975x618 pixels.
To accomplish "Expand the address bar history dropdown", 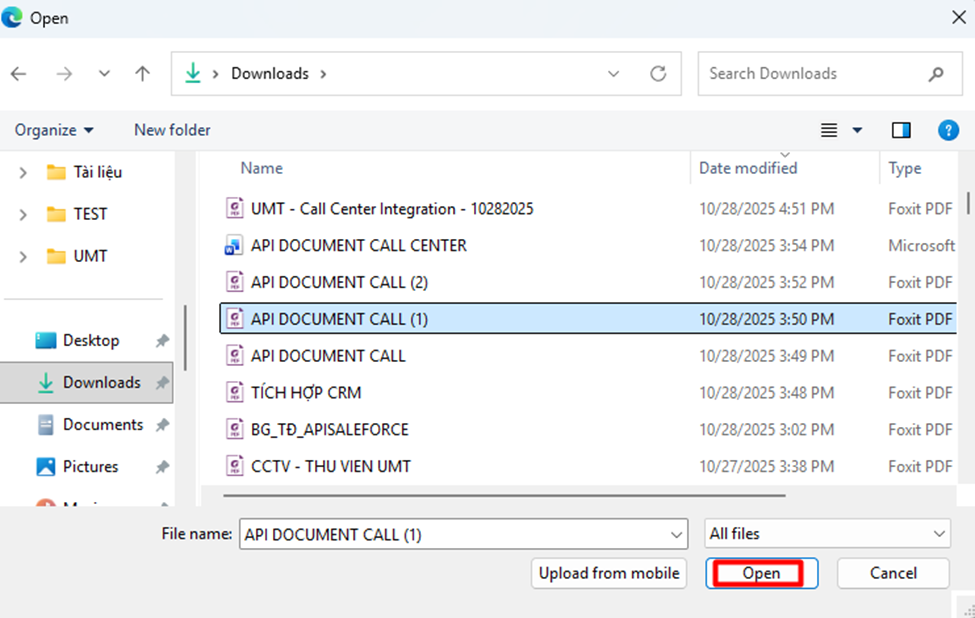I will (x=614, y=74).
